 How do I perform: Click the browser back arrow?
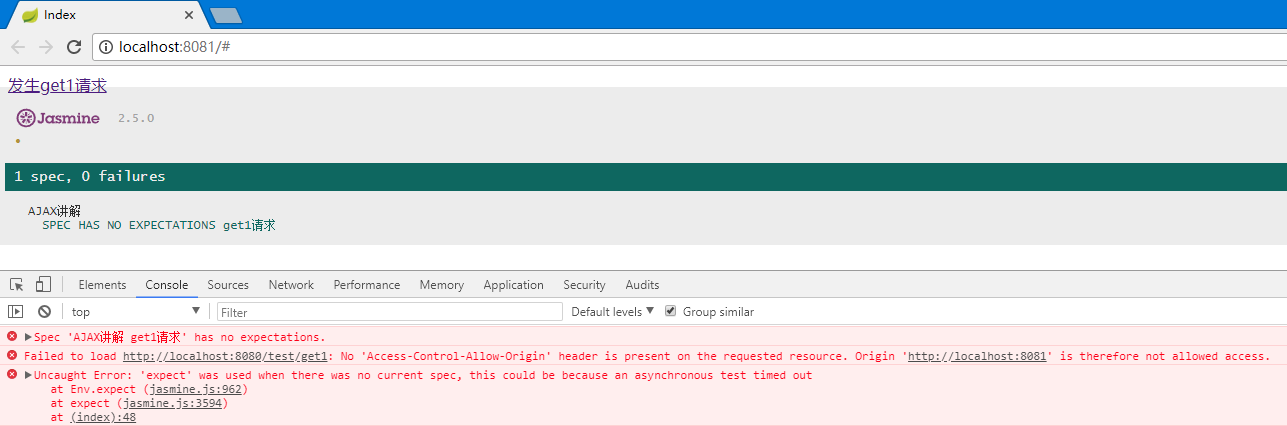(18, 47)
